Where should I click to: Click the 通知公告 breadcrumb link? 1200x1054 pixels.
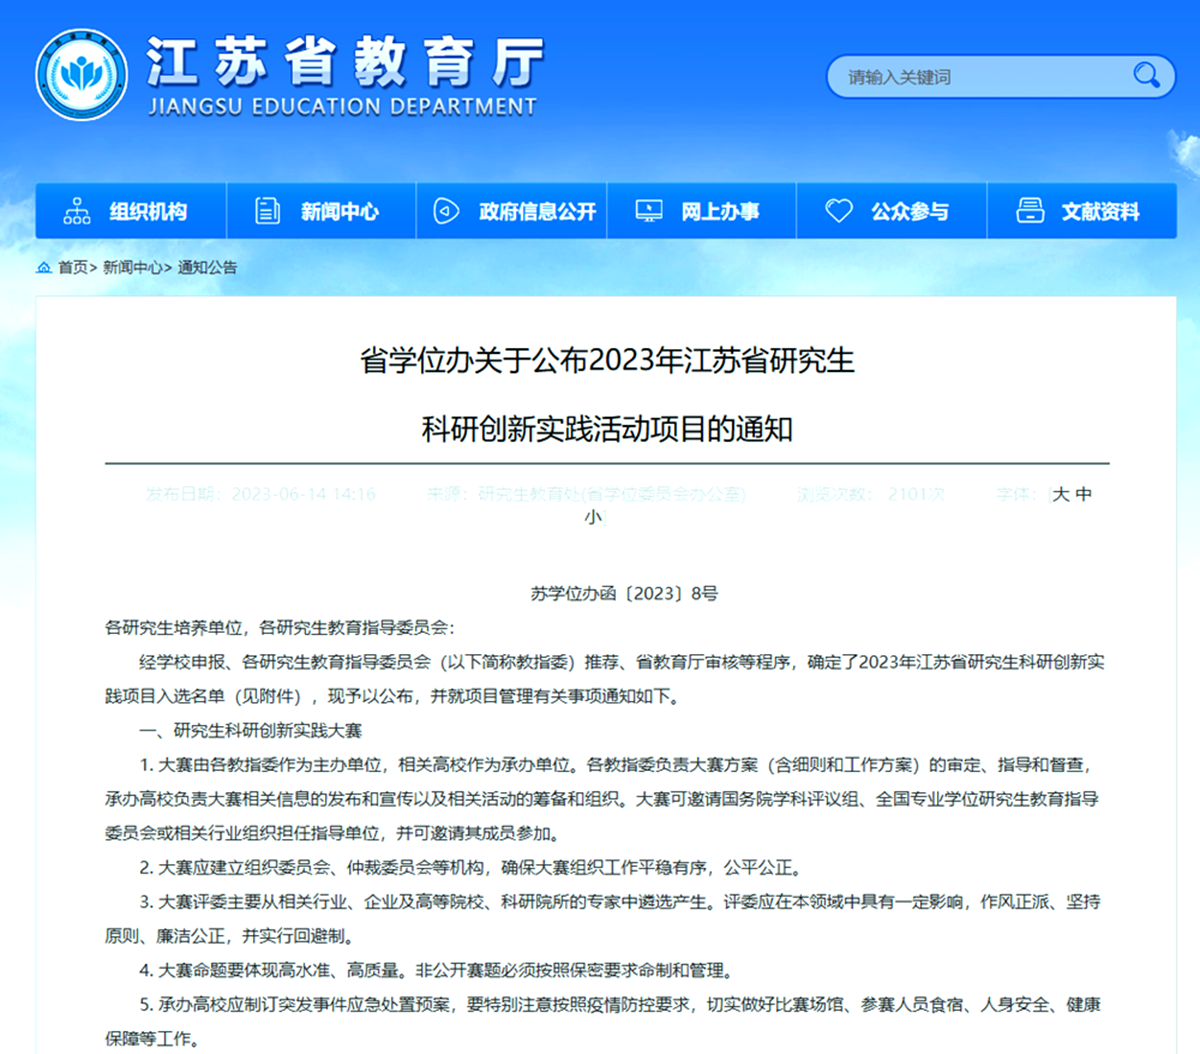[x=207, y=268]
